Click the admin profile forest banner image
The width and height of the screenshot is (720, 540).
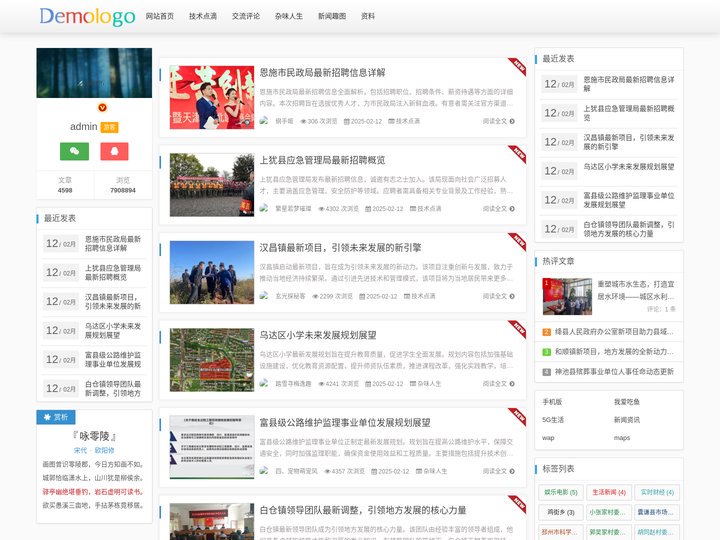coord(94,73)
